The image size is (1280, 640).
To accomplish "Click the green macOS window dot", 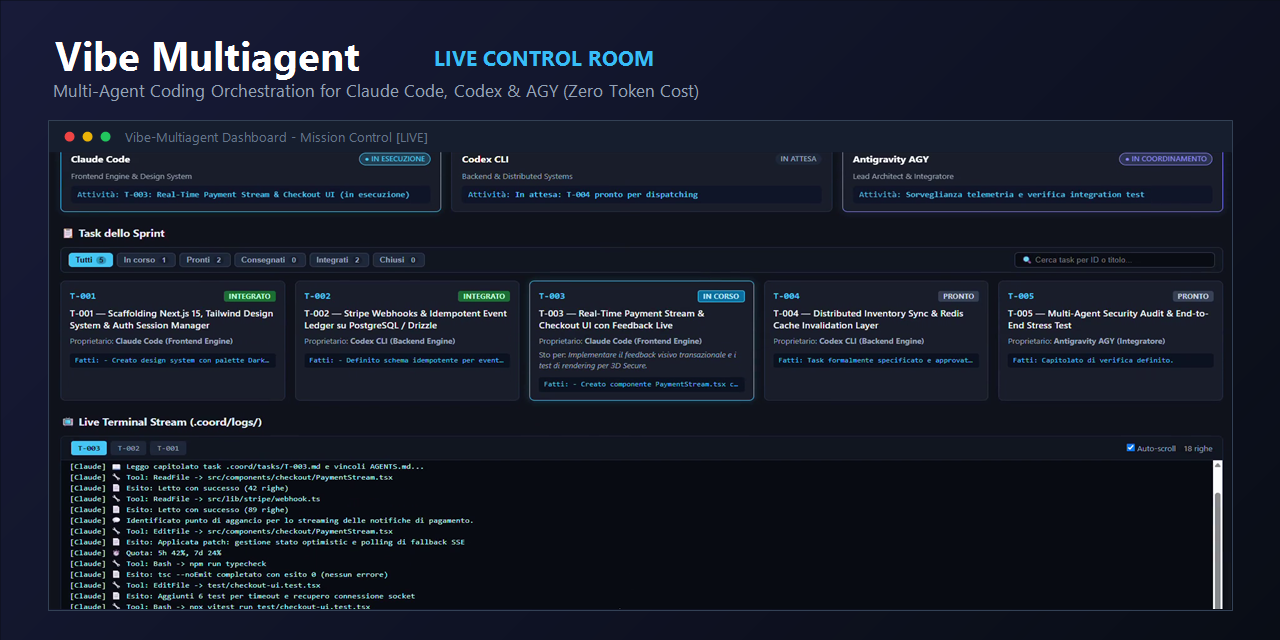I will (106, 137).
